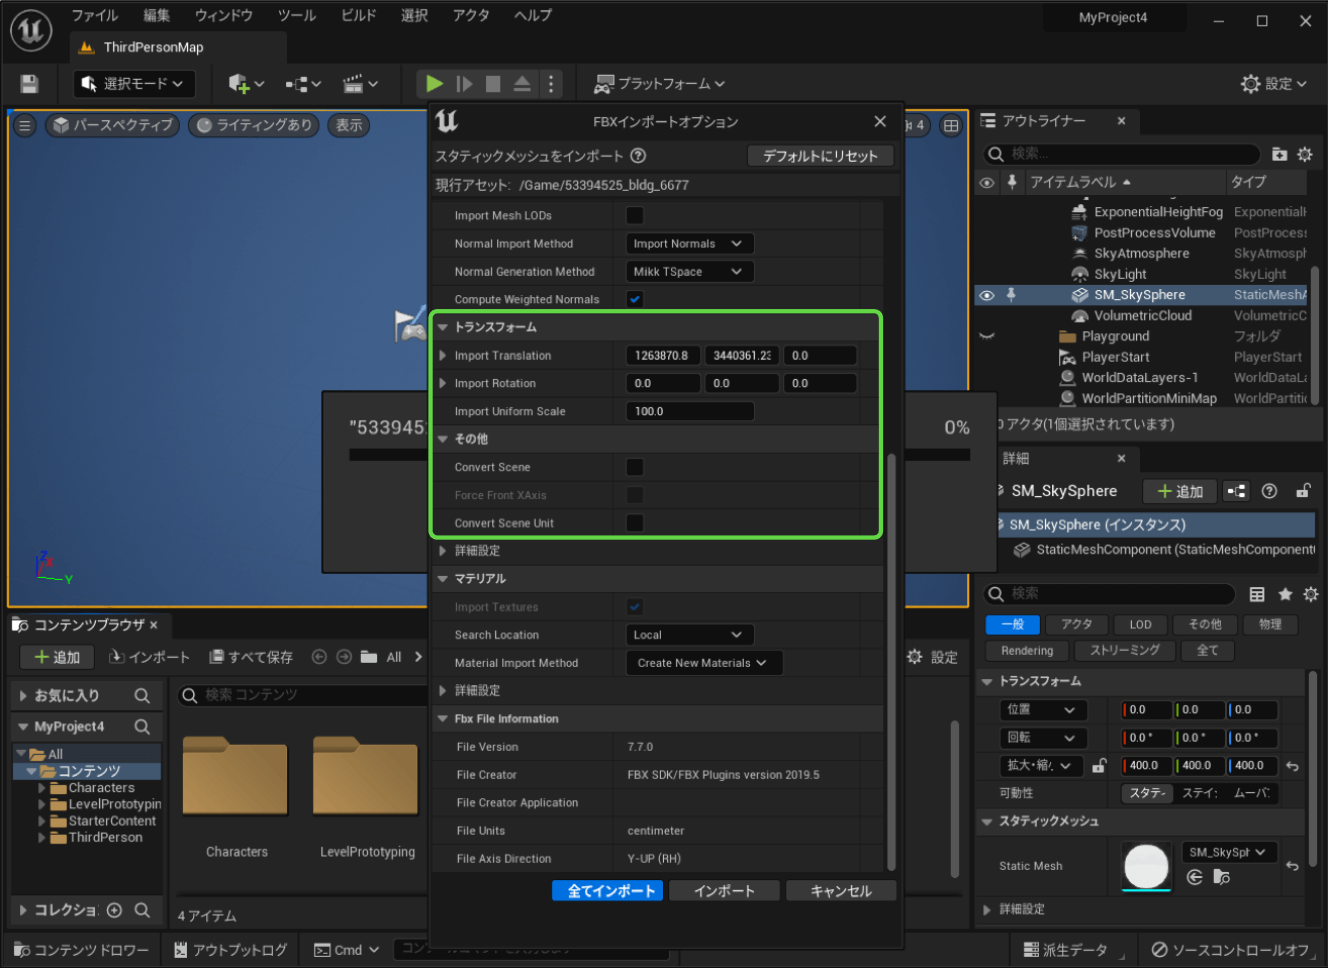This screenshot has width=1328, height=968.
Task: Click the Static Mesh SM_SkySphere thumbnail
Action: [1146, 866]
